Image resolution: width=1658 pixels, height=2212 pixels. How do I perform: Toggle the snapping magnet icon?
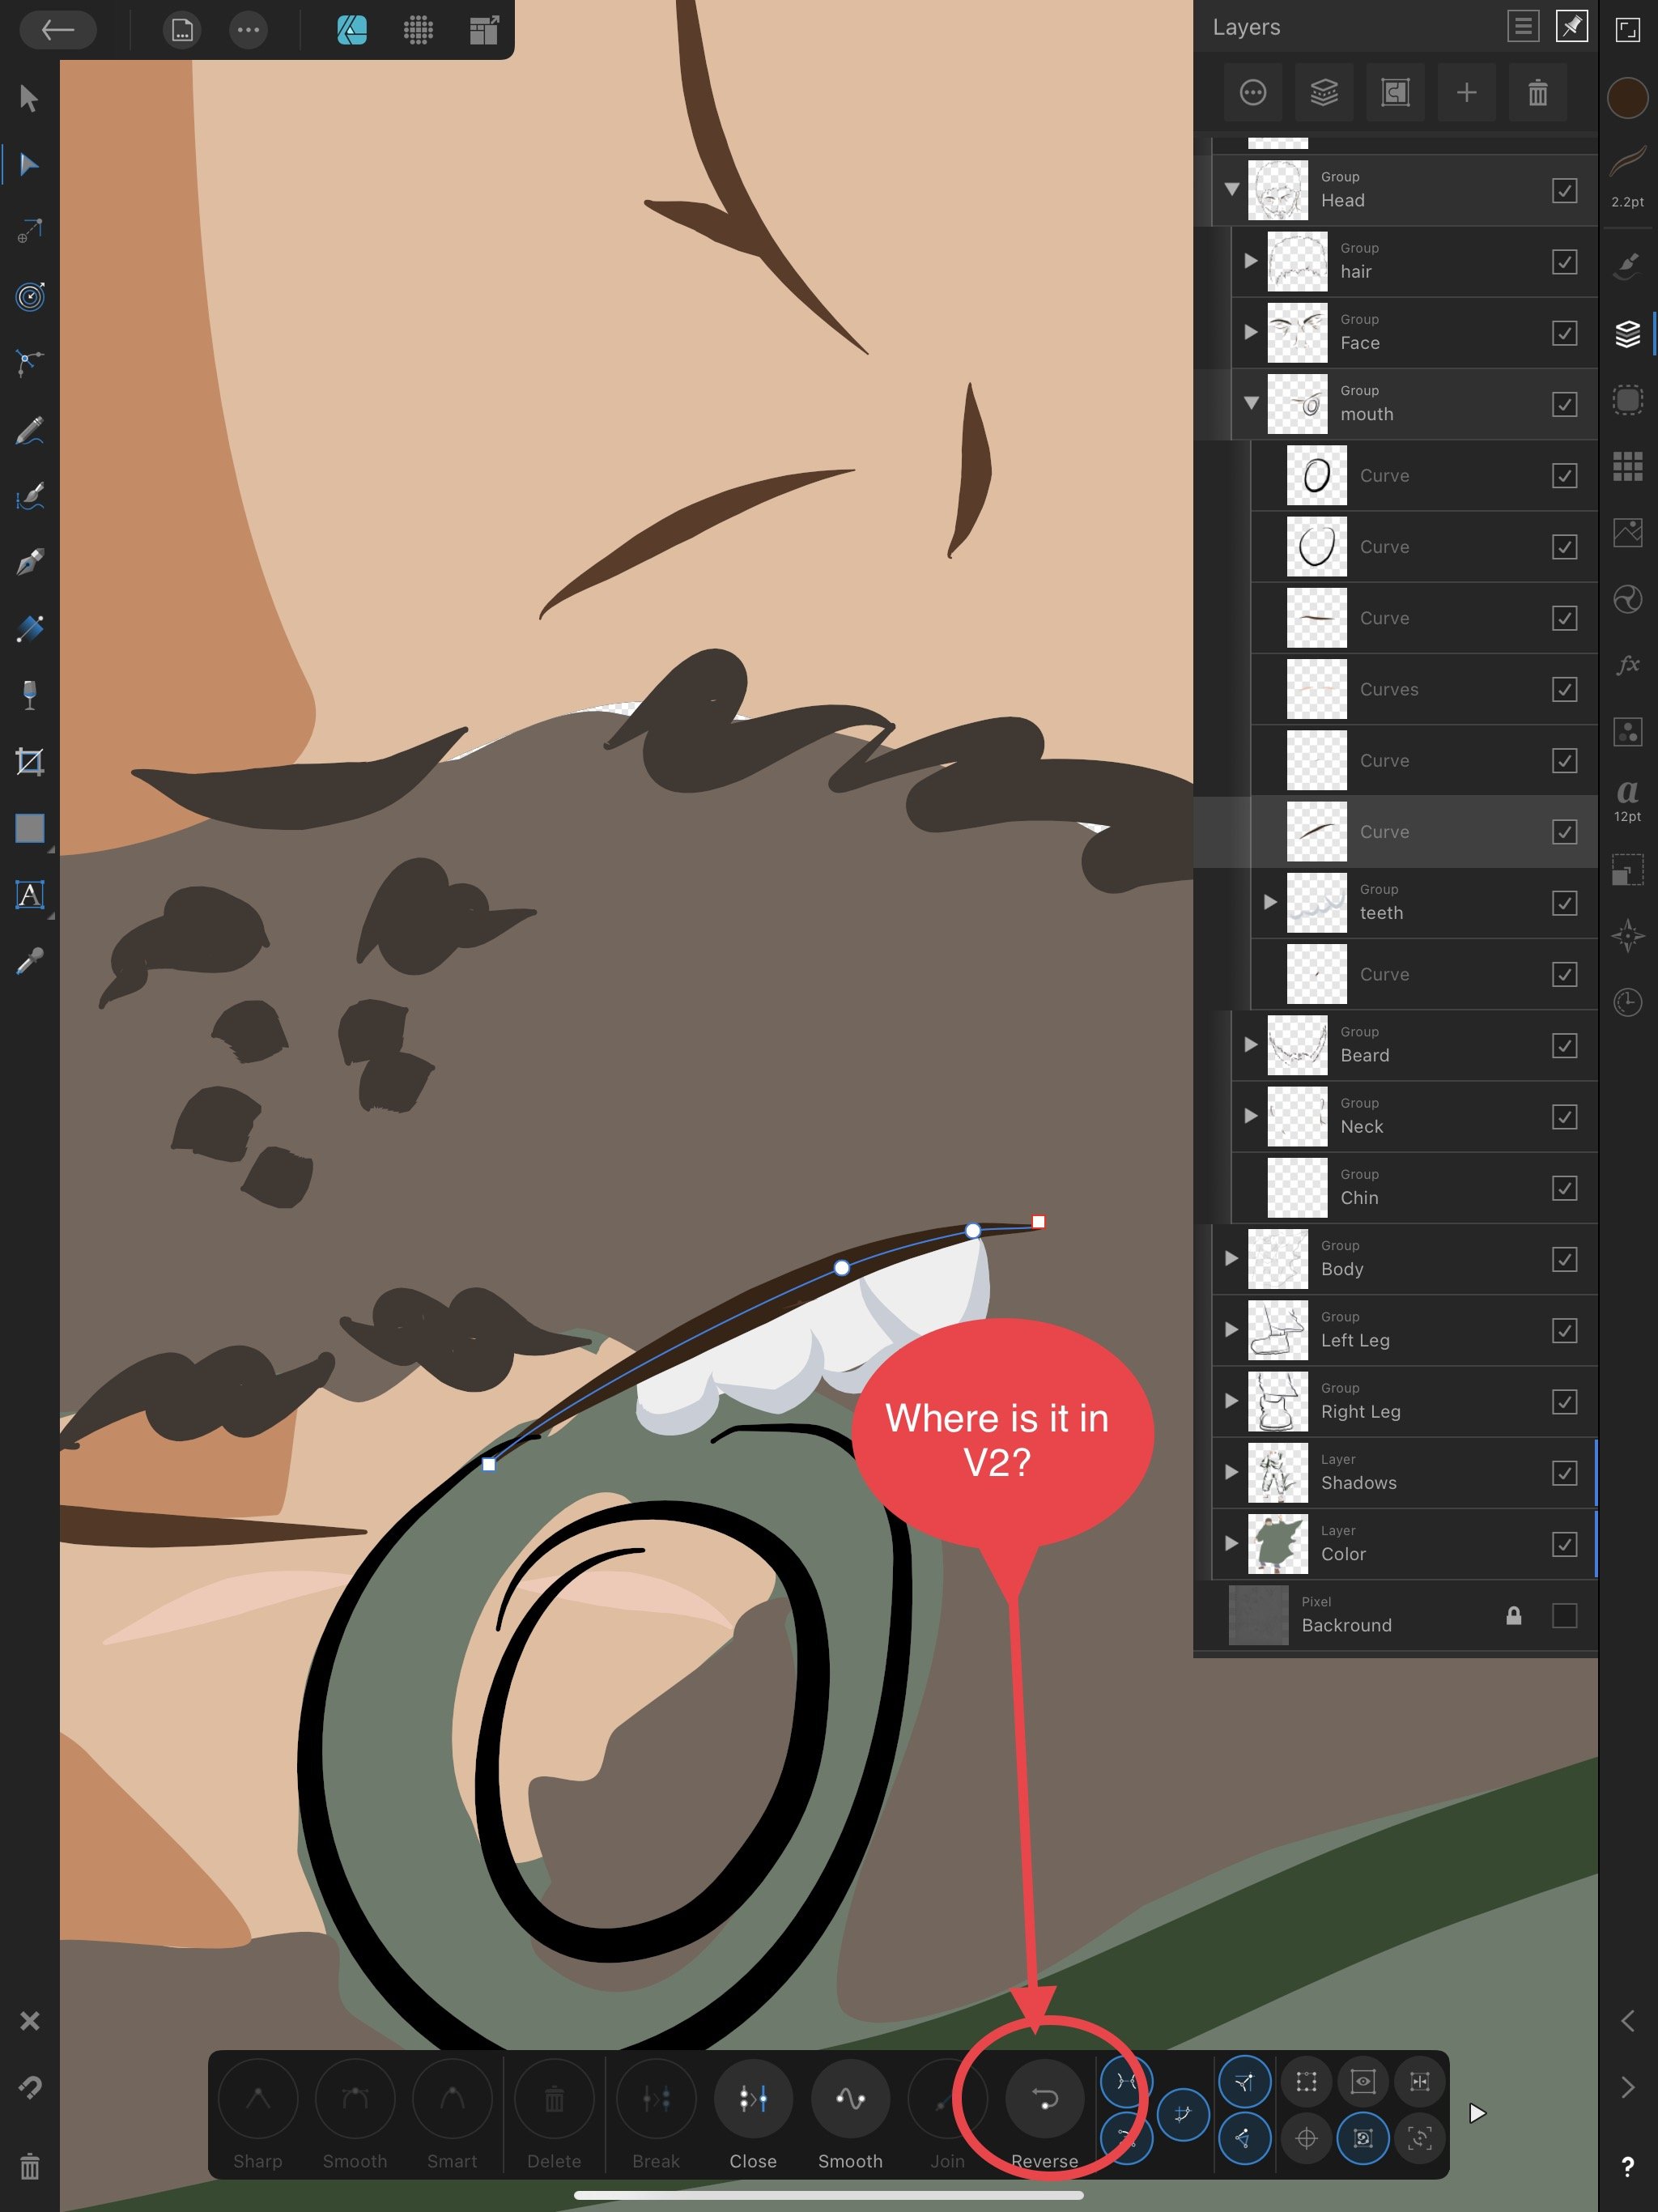pos(29,2087)
